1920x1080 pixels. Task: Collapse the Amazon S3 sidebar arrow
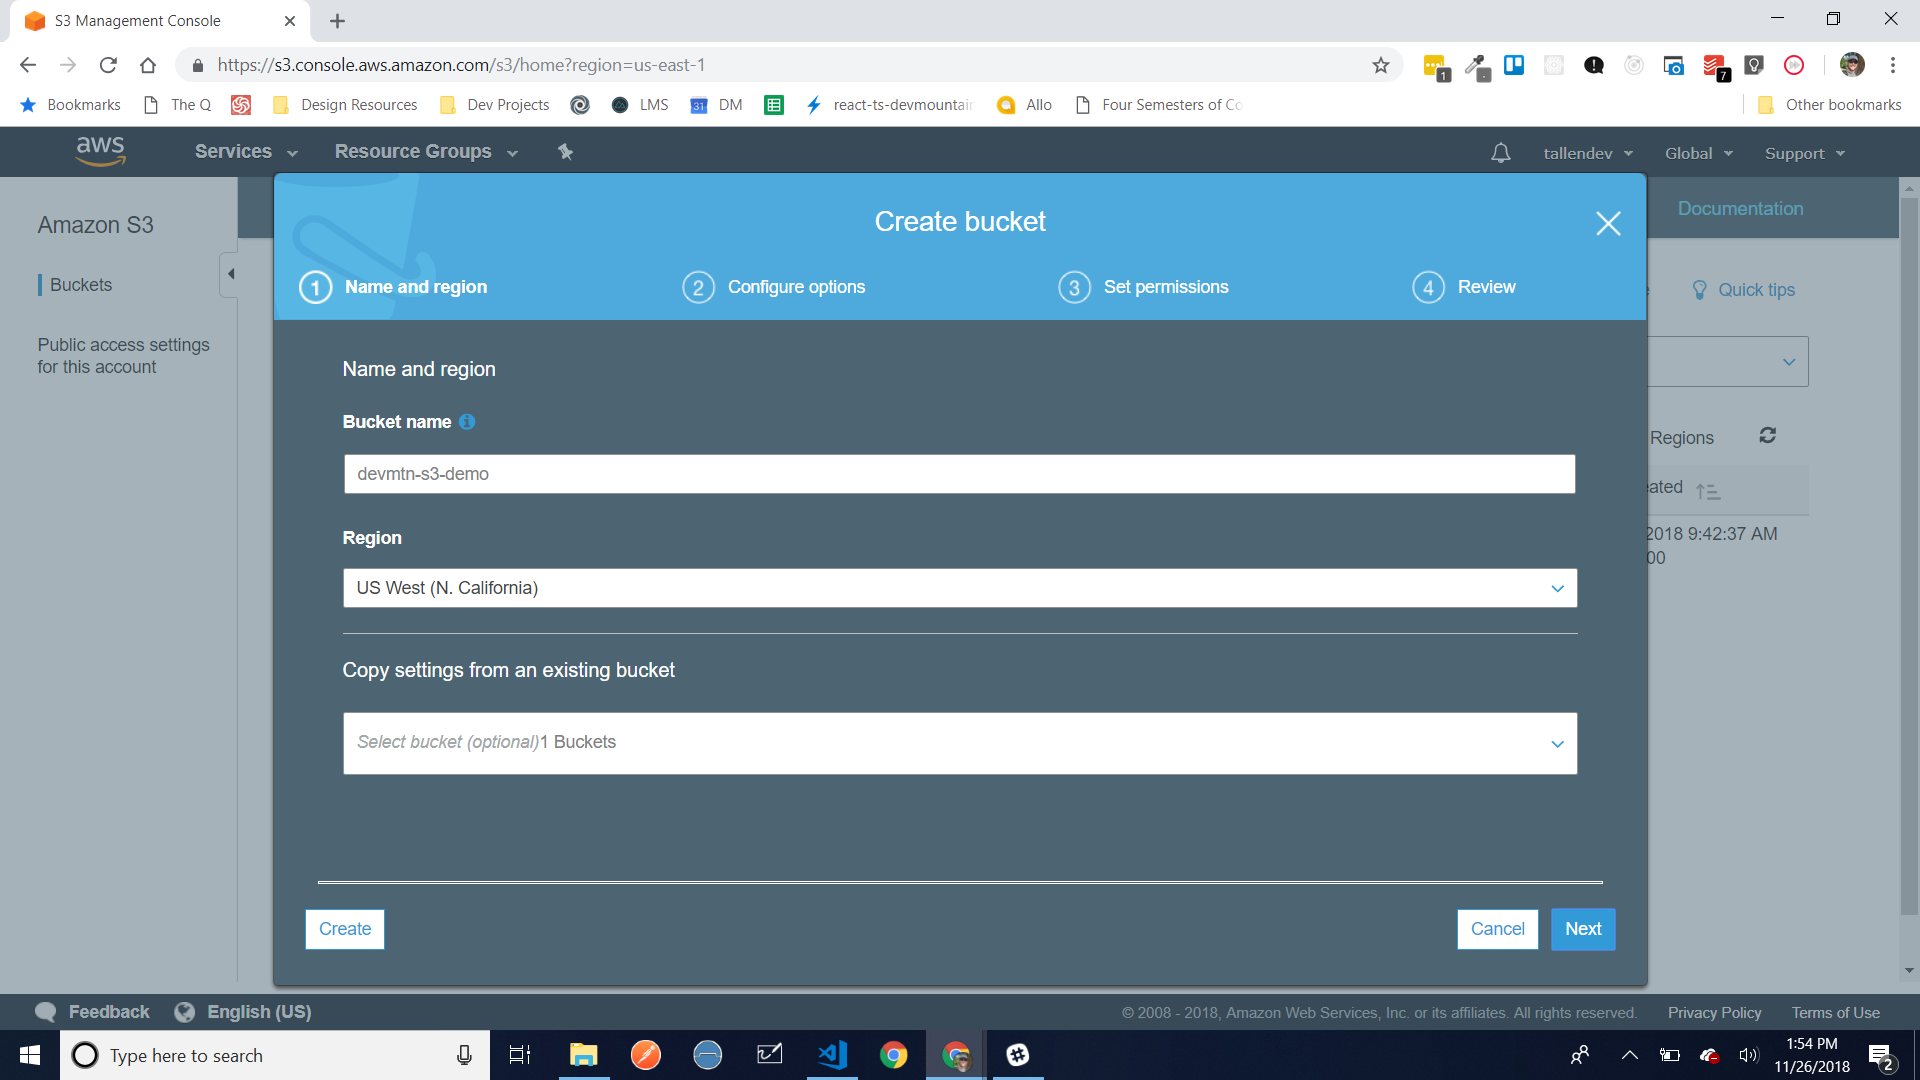point(231,274)
